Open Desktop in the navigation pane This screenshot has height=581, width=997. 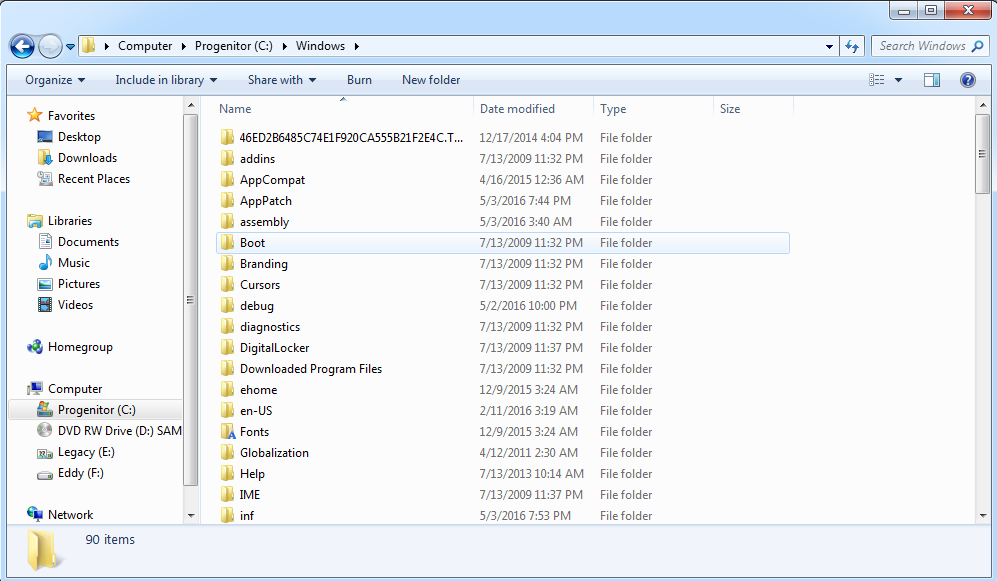coord(79,137)
